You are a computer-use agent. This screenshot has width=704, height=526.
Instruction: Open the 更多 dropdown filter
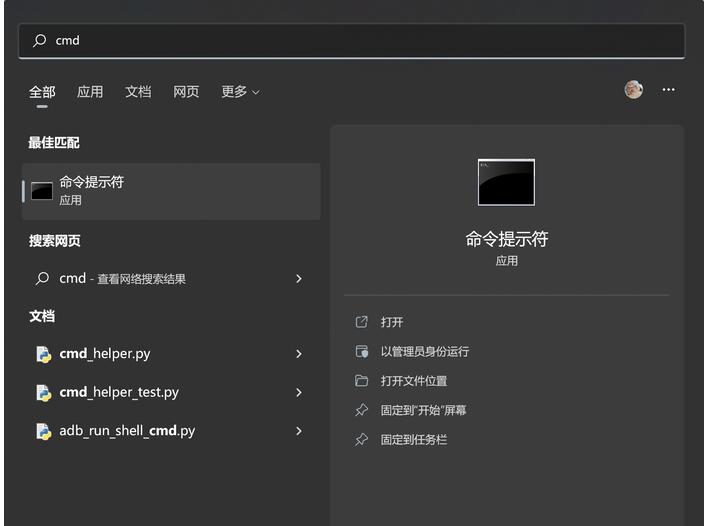point(240,92)
